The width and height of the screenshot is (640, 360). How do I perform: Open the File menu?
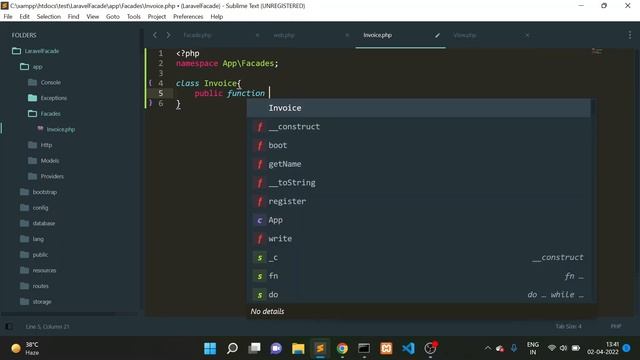coord(8,17)
